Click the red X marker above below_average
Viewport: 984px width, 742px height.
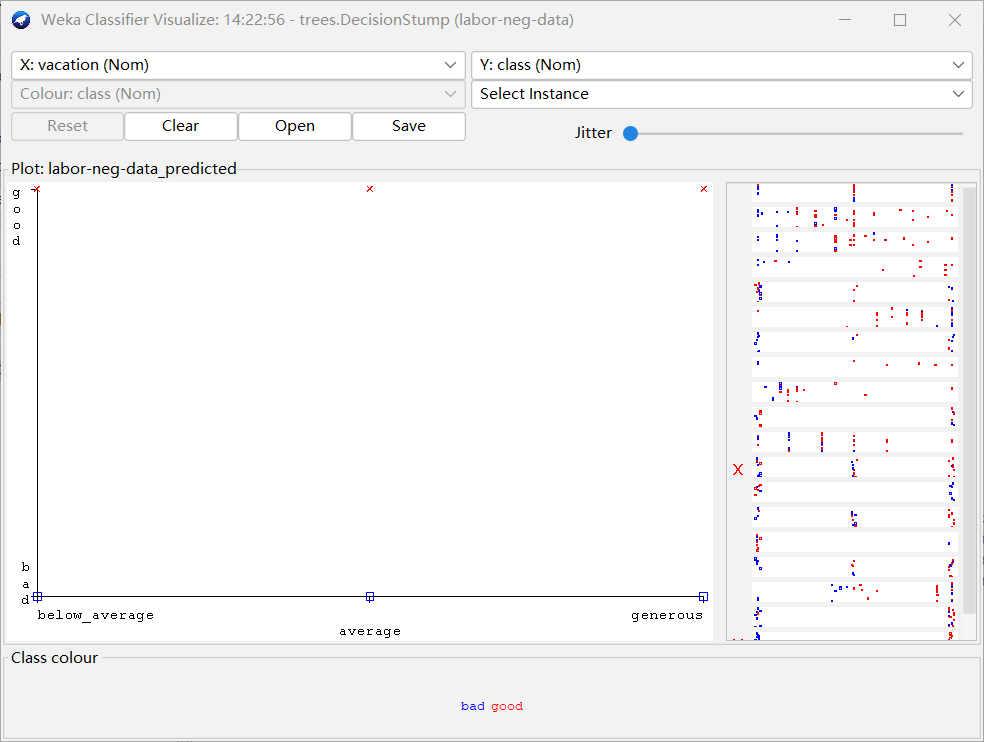pos(37,189)
